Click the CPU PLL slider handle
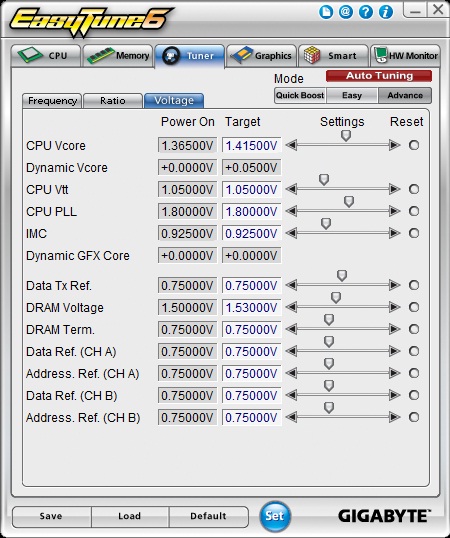Screen dimensions: 450x538 coord(349,201)
